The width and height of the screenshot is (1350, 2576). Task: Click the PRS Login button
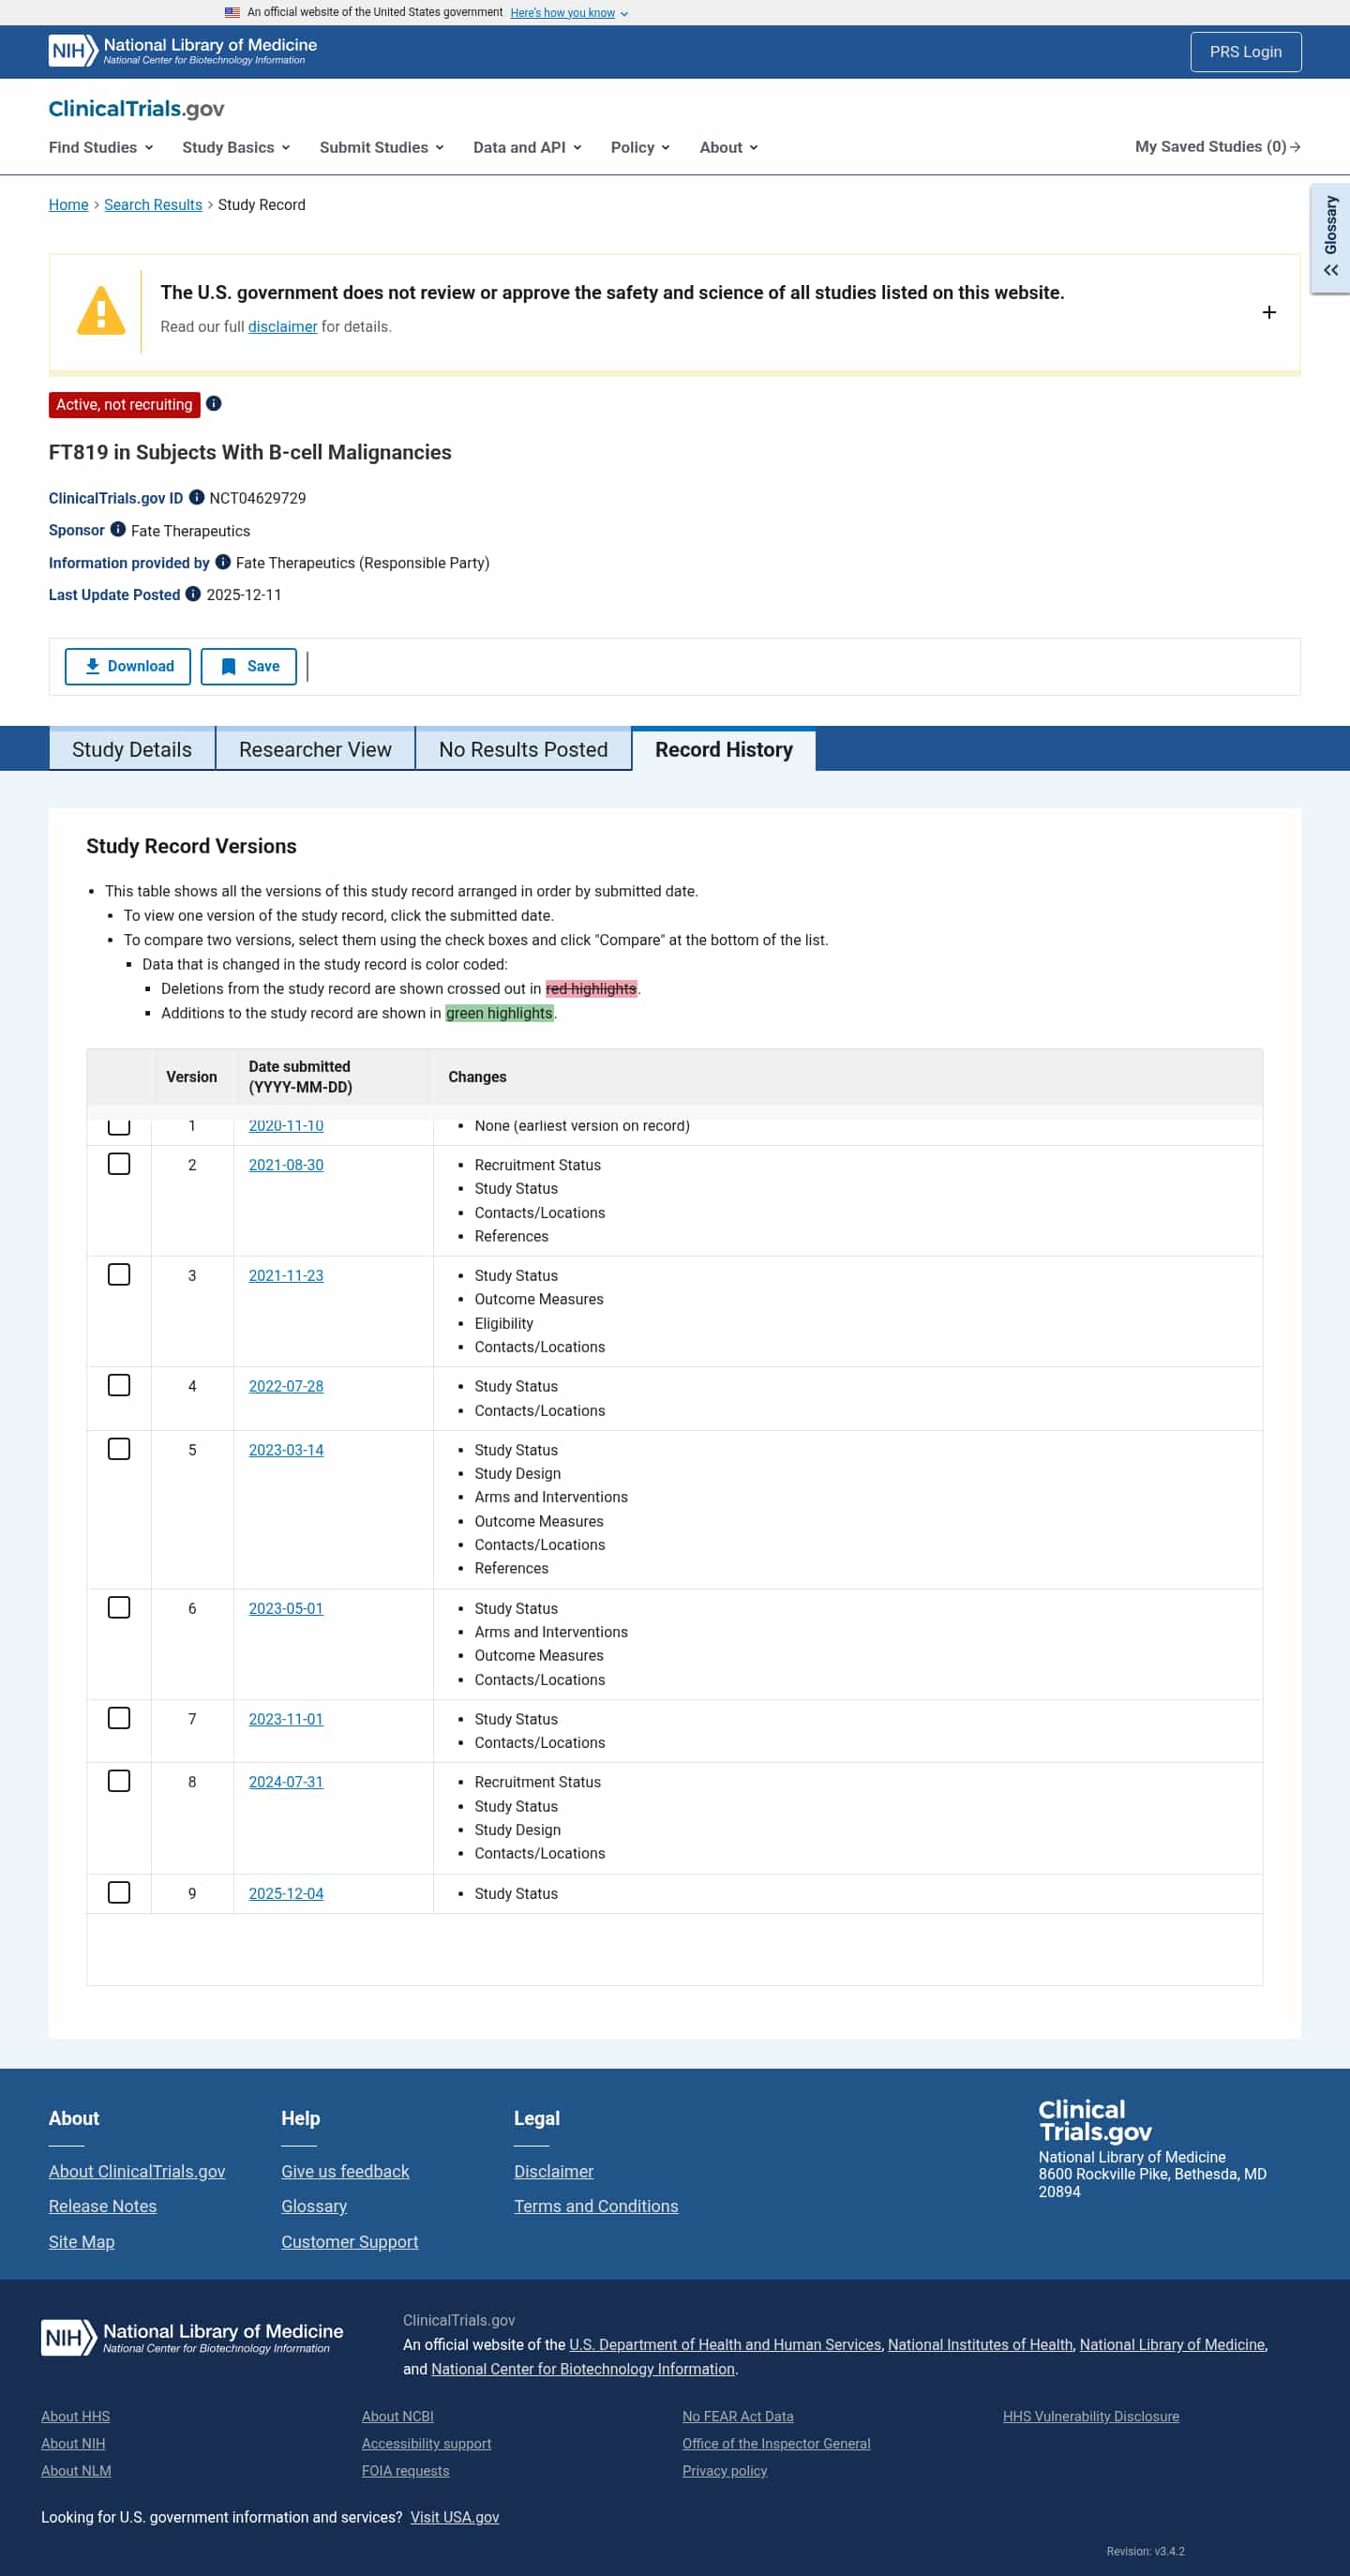coord(1245,52)
